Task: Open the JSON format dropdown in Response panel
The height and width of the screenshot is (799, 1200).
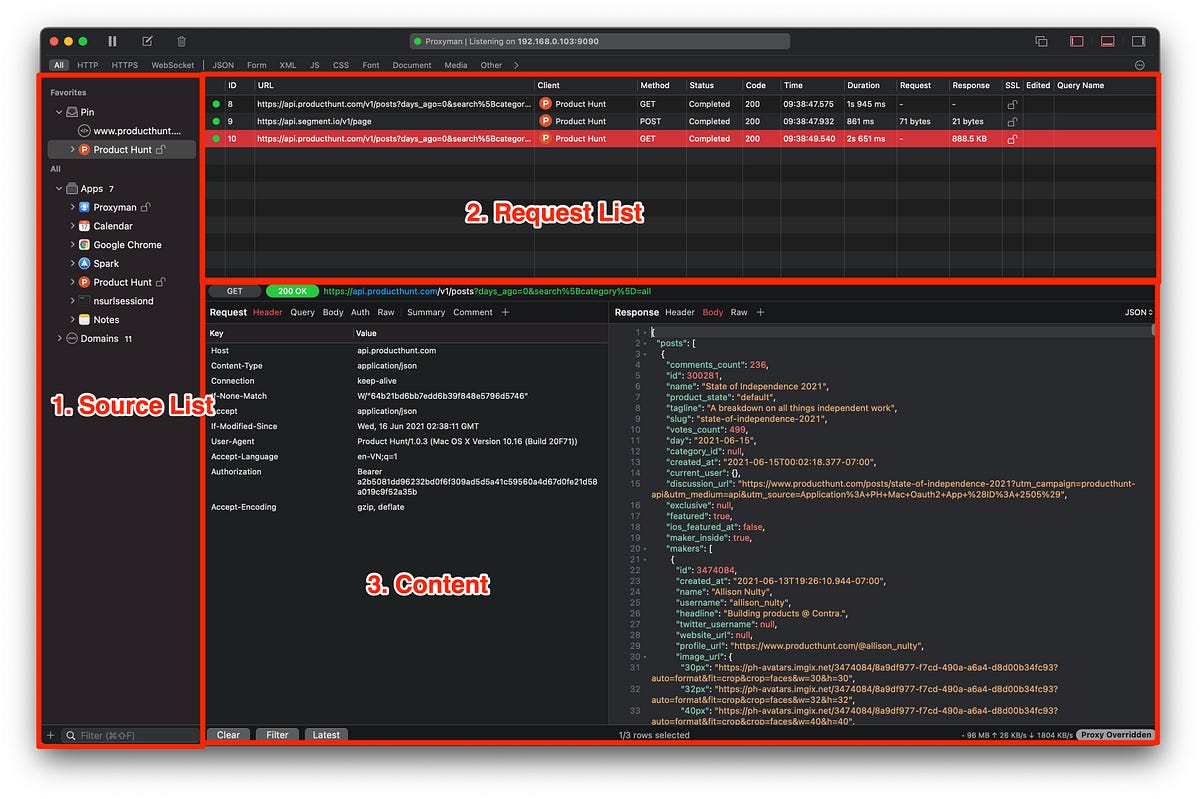Action: coord(1137,311)
